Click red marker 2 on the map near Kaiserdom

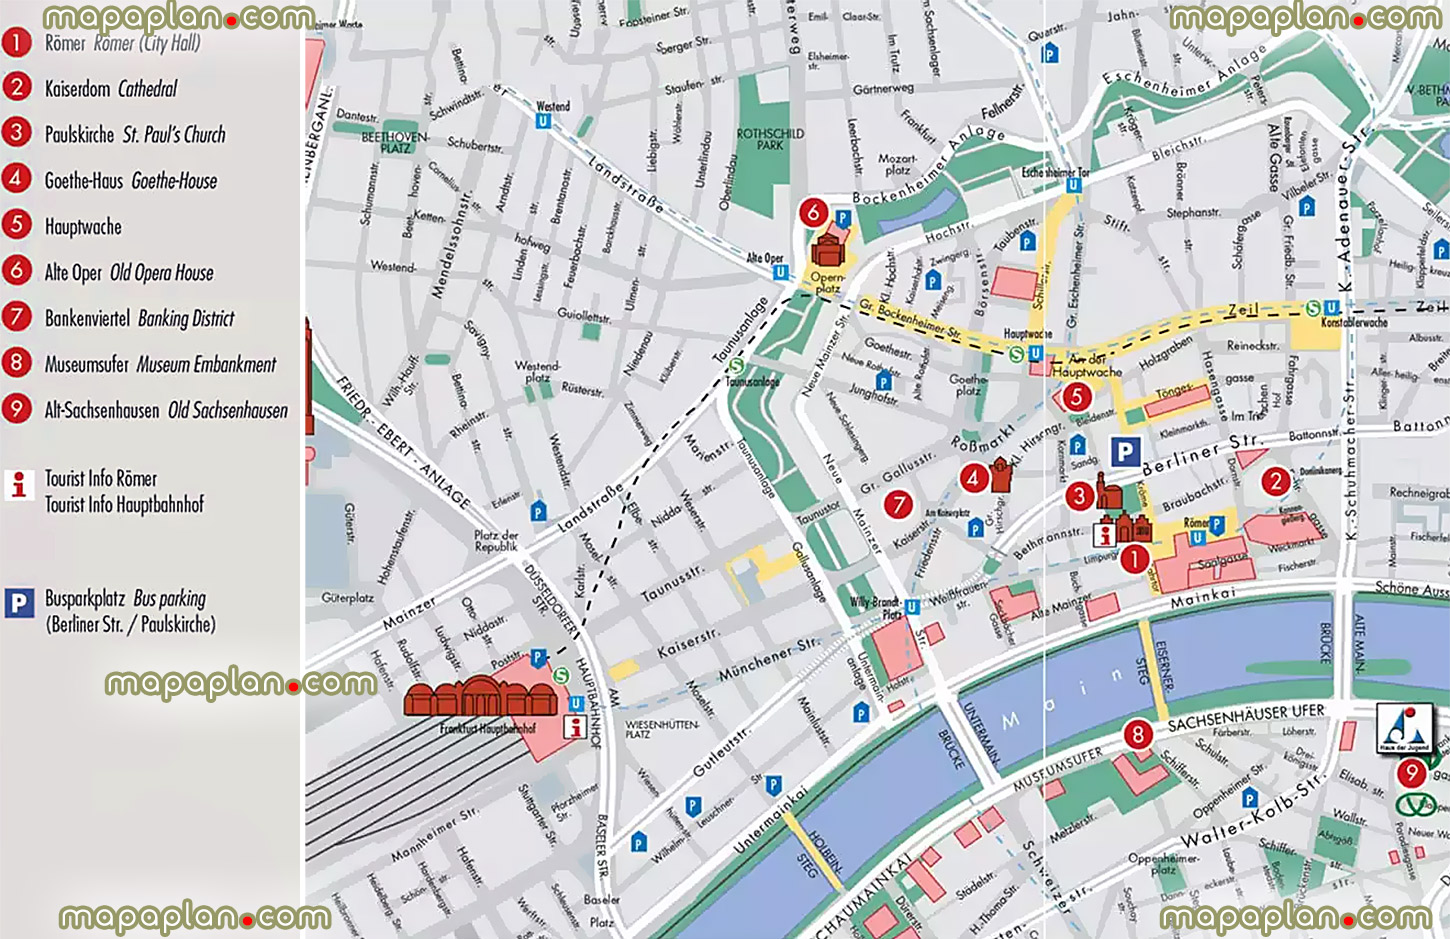click(x=1275, y=481)
